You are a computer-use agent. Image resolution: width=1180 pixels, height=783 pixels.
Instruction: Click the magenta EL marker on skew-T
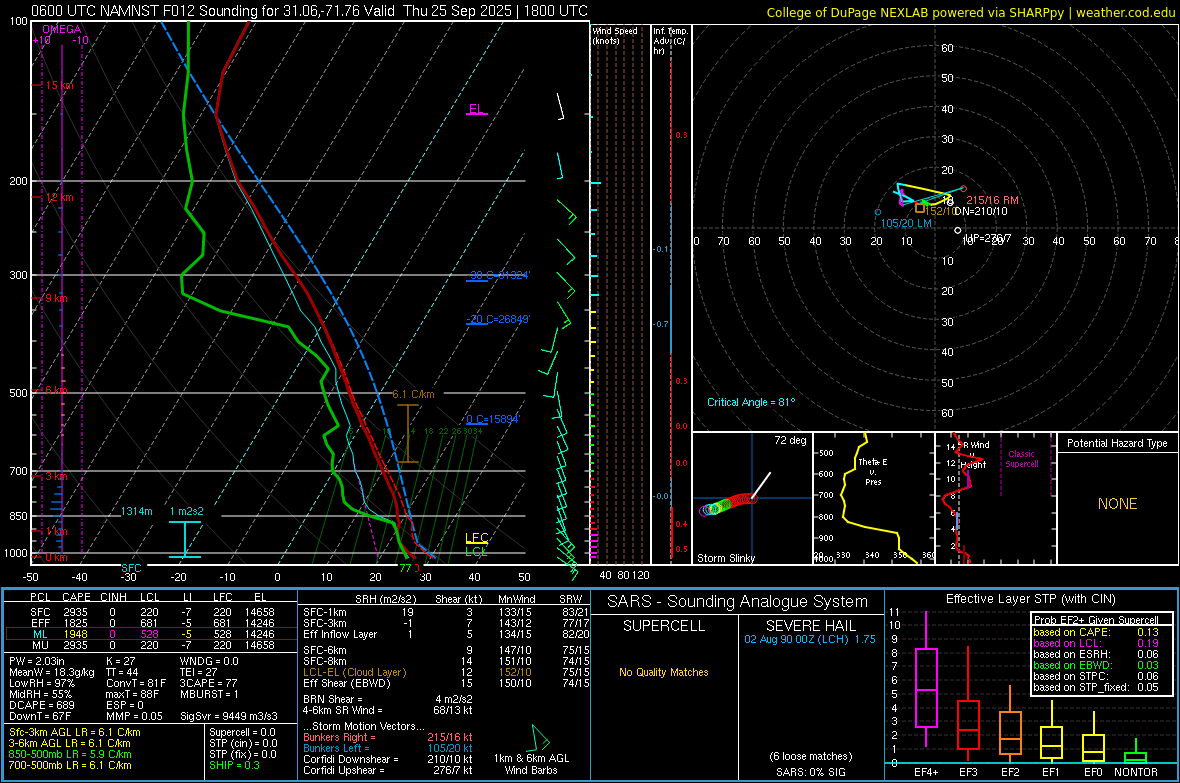(x=476, y=109)
